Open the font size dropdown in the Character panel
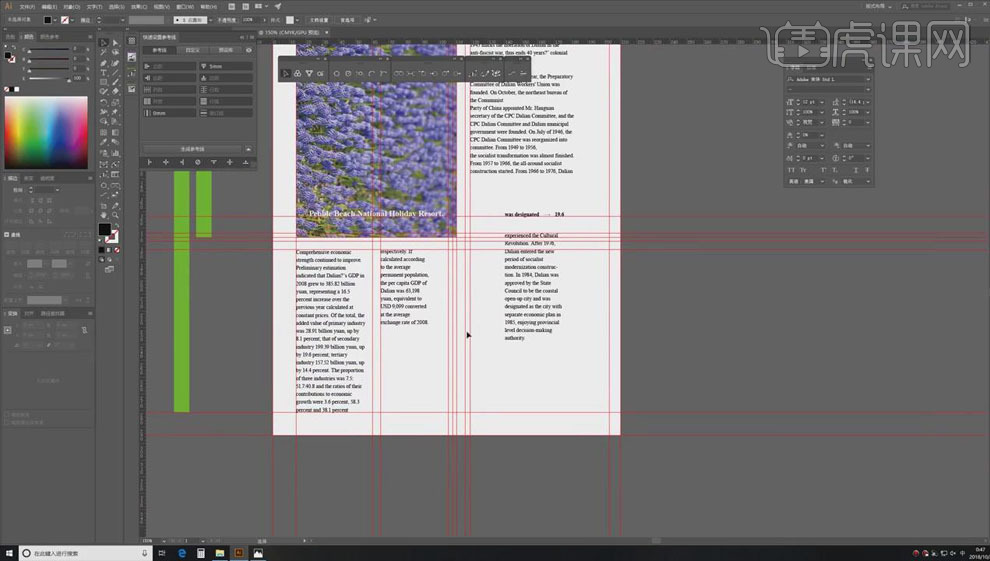Screen dimensions: 990x561 821,102
